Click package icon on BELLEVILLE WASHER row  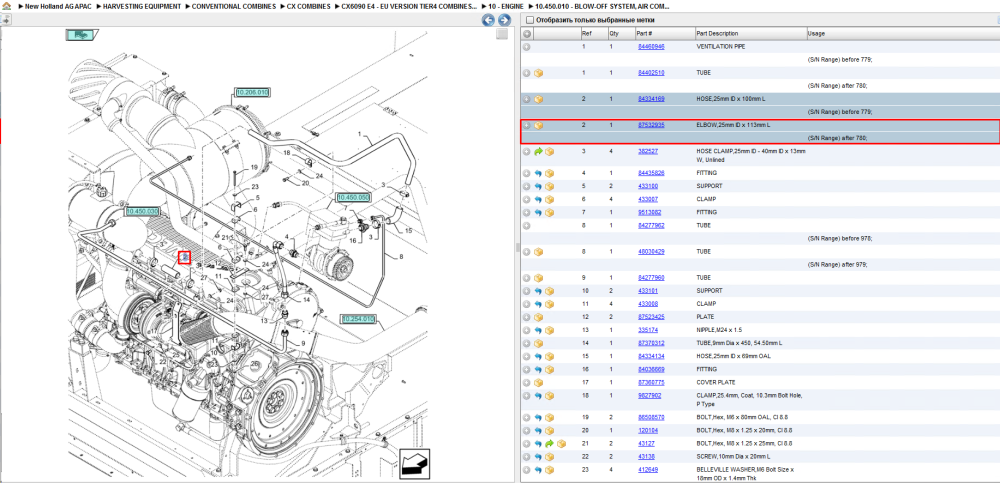pos(549,470)
